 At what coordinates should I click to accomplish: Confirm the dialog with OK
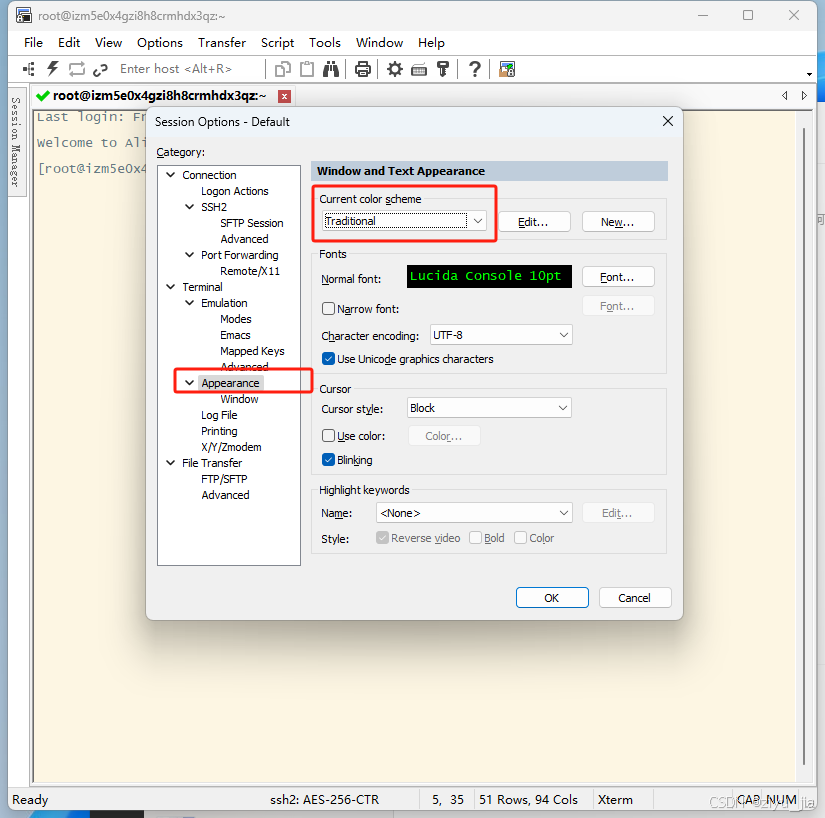tap(552, 598)
